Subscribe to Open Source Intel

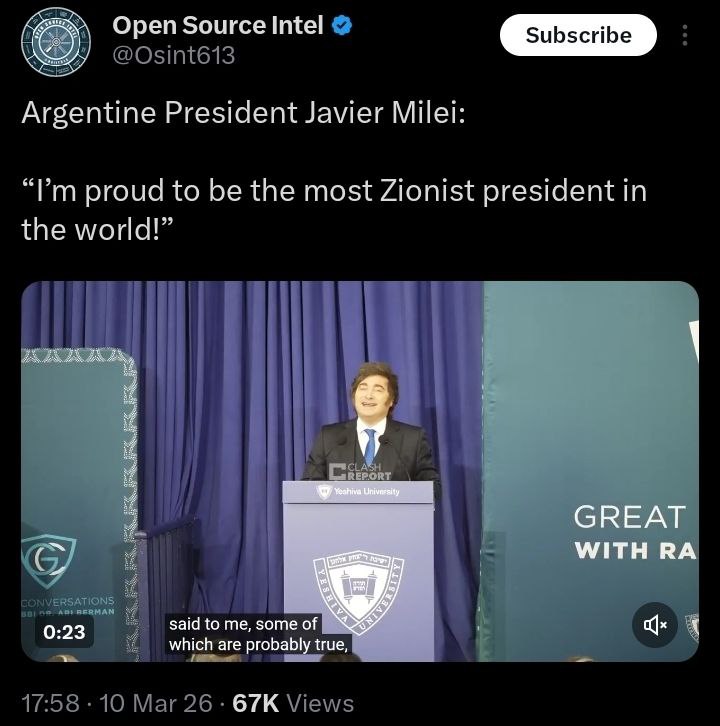coord(578,35)
